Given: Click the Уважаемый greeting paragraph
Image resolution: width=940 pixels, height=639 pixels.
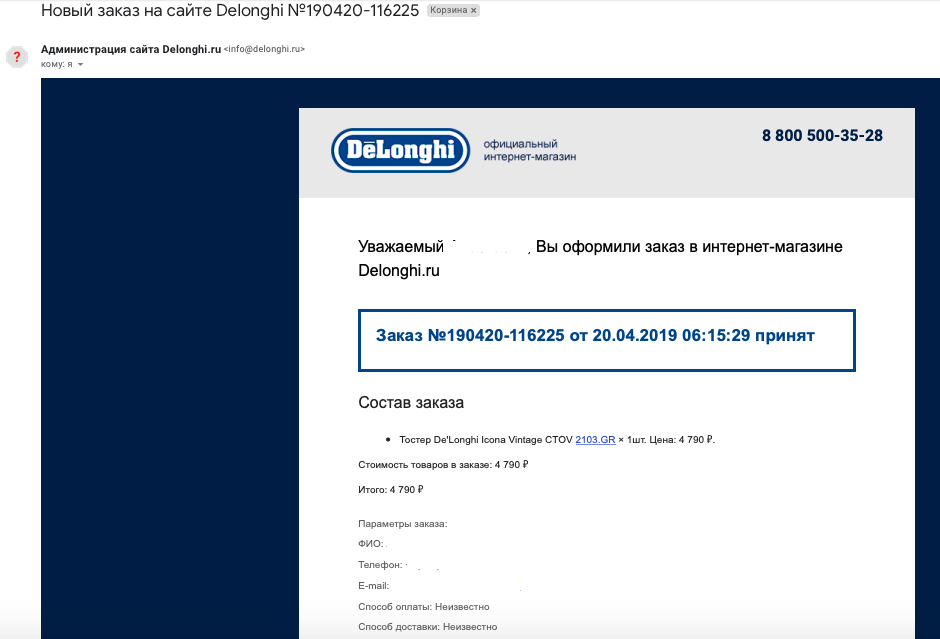Looking at the screenshot, I should [600, 258].
